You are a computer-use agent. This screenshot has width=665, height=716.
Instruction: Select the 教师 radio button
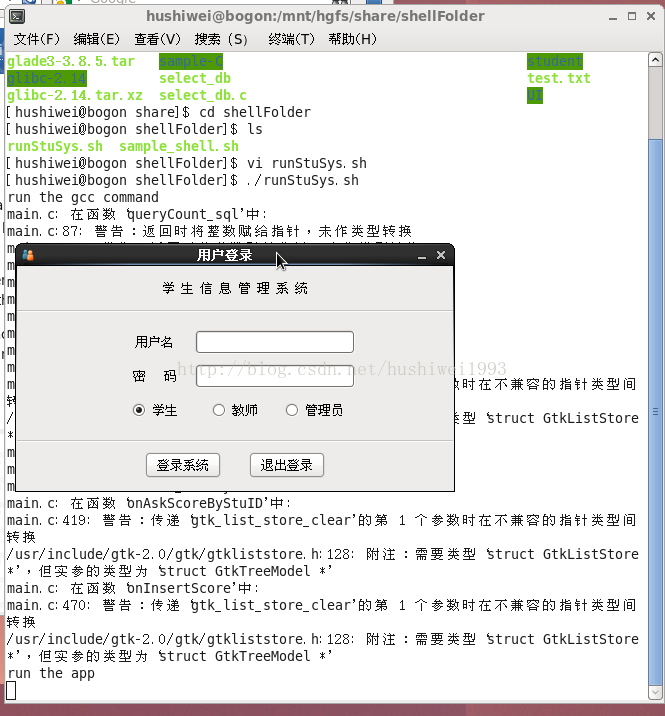[219, 410]
